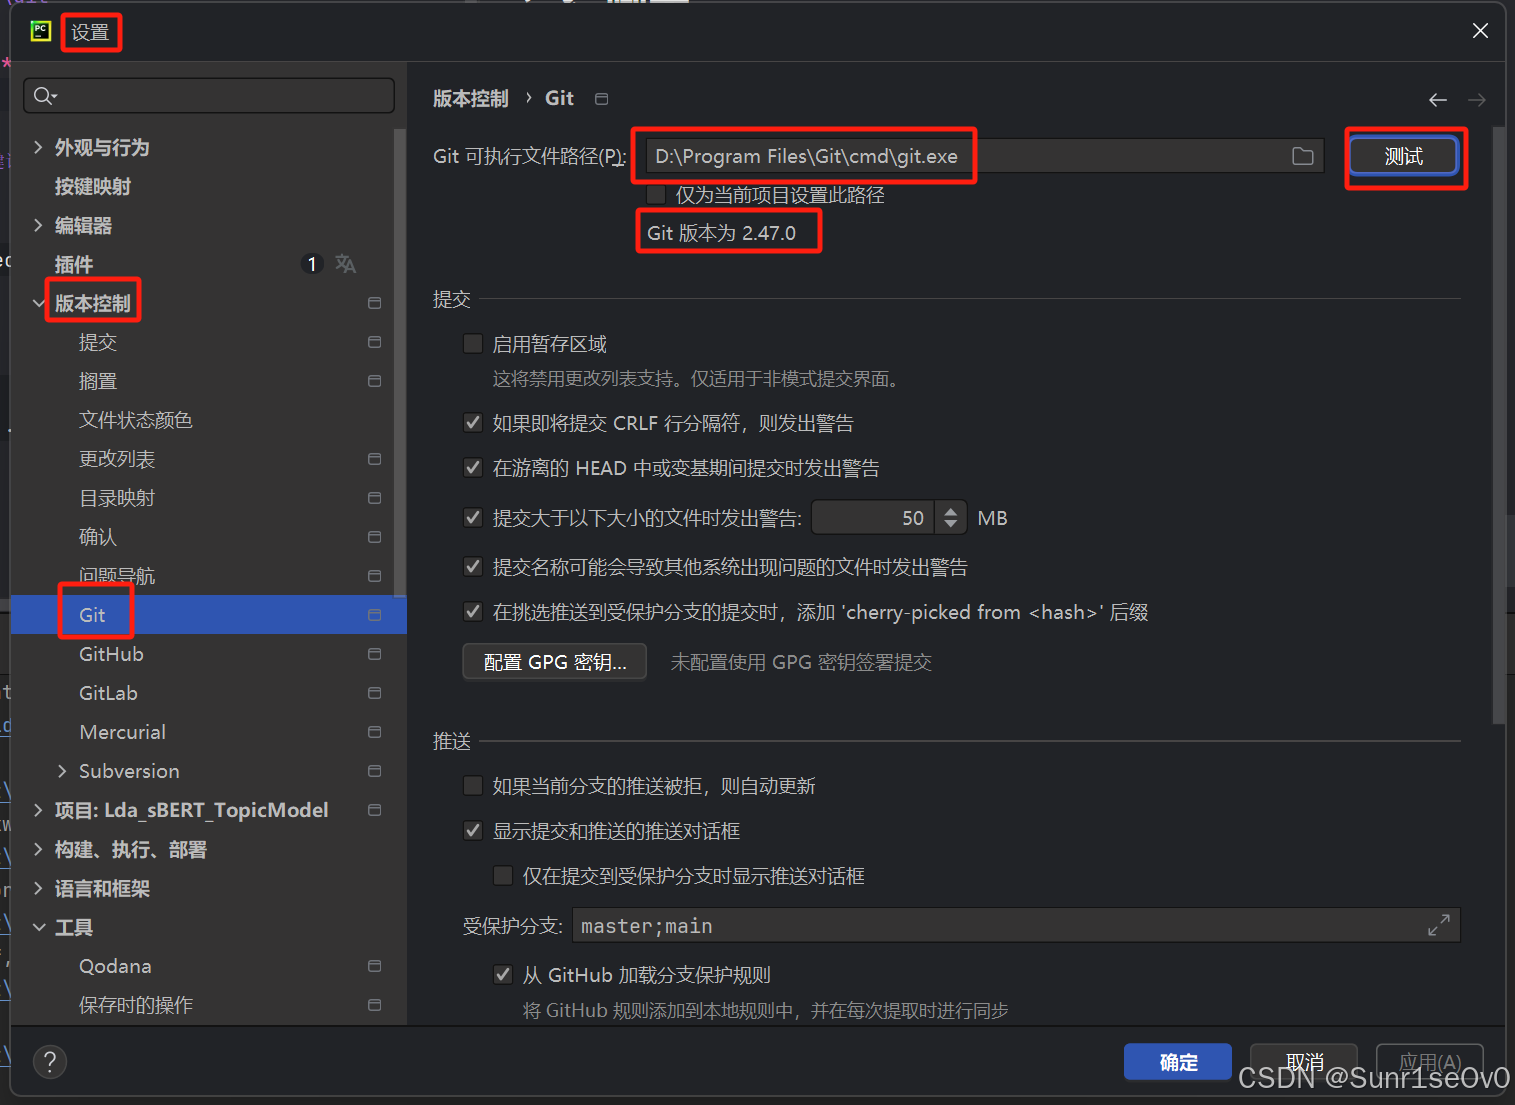Close the settings dialog with X
Viewport: 1515px width, 1105px height.
click(1480, 31)
